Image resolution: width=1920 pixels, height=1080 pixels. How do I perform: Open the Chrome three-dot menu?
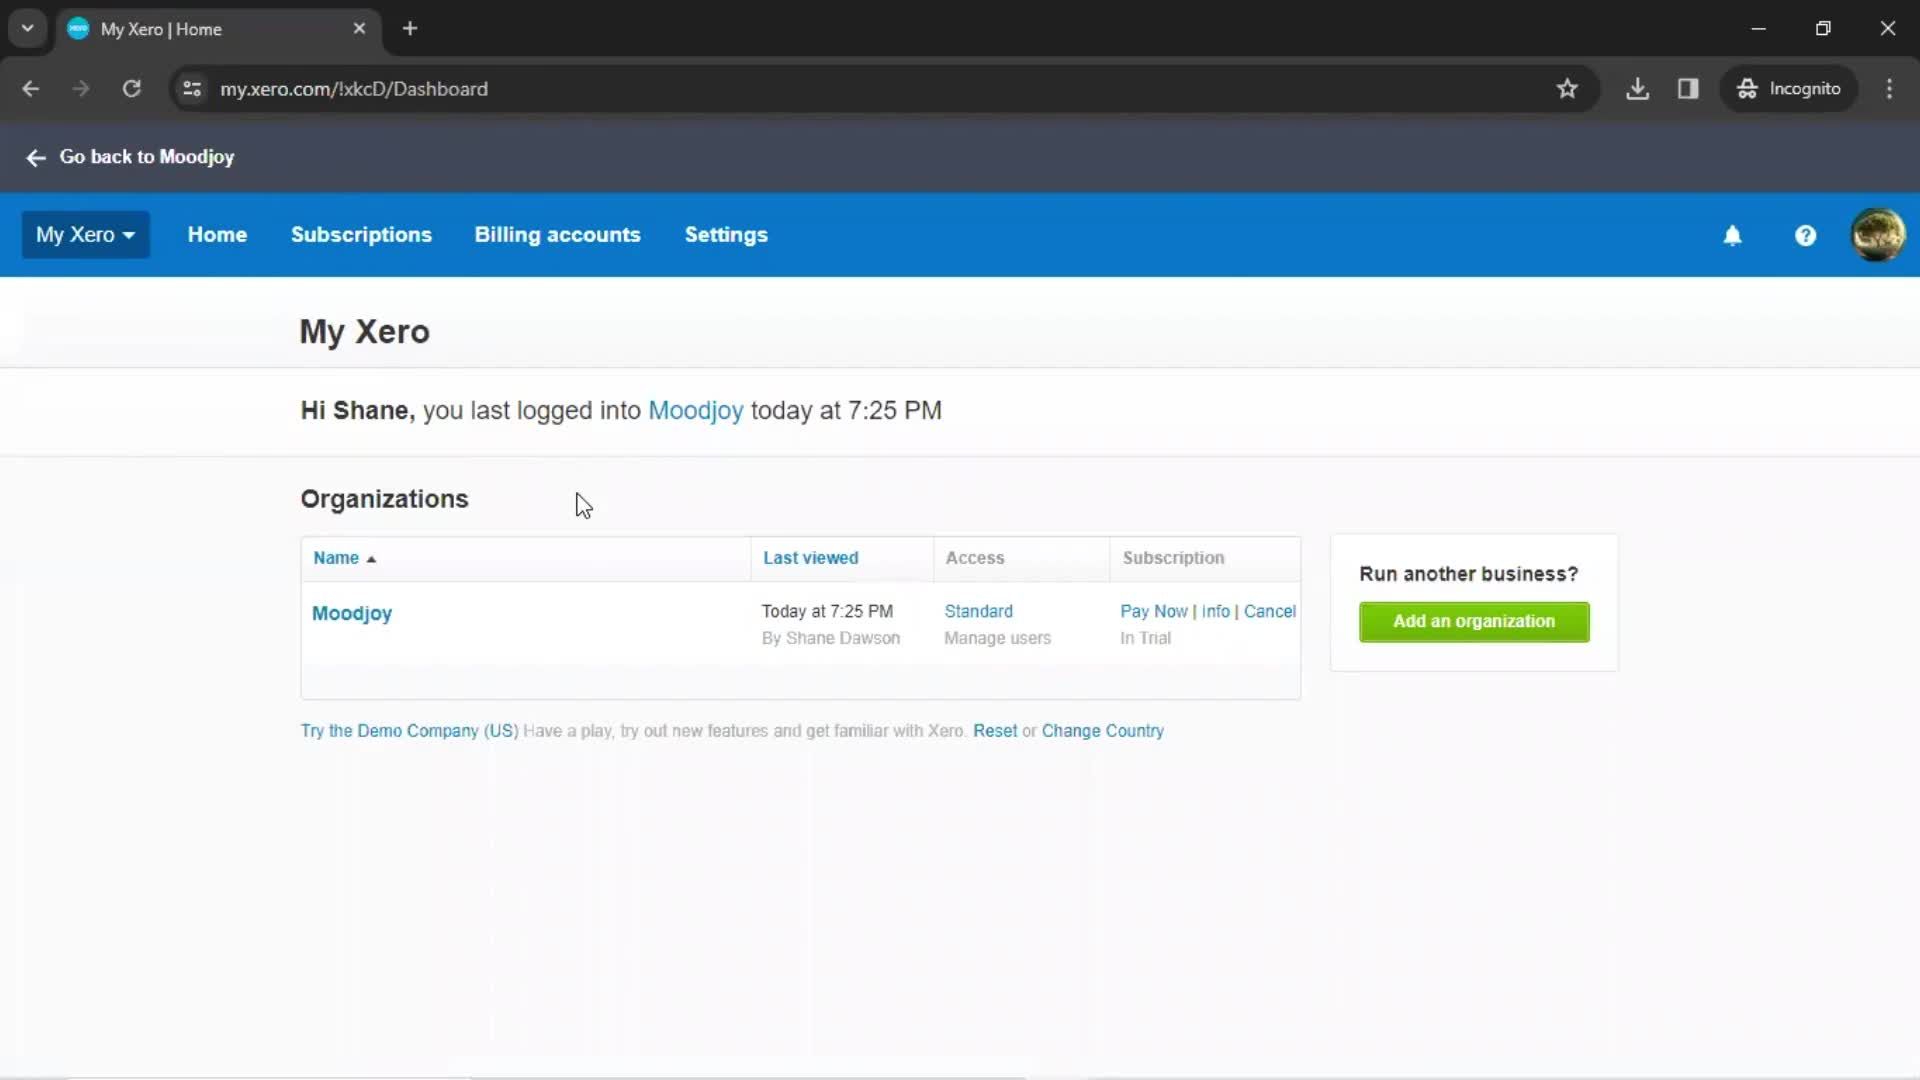[x=1889, y=89]
